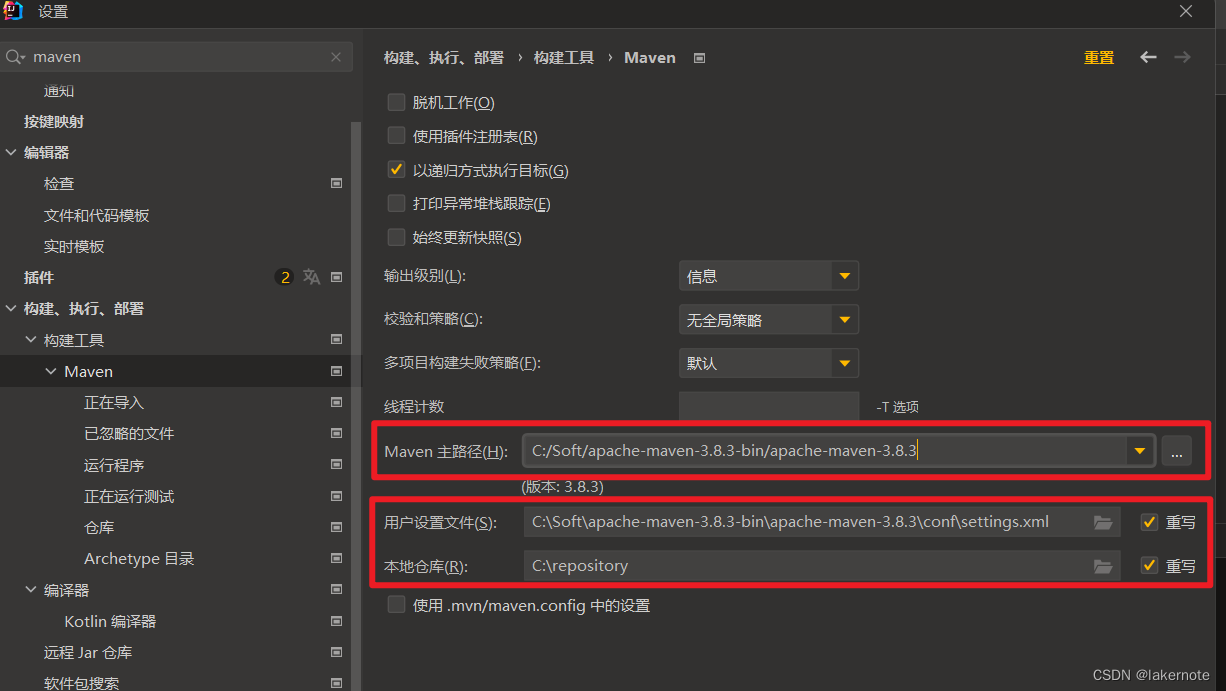Click the project-level icon beside 软件包搜索
Viewport: 1226px width, 691px height.
click(x=336, y=683)
